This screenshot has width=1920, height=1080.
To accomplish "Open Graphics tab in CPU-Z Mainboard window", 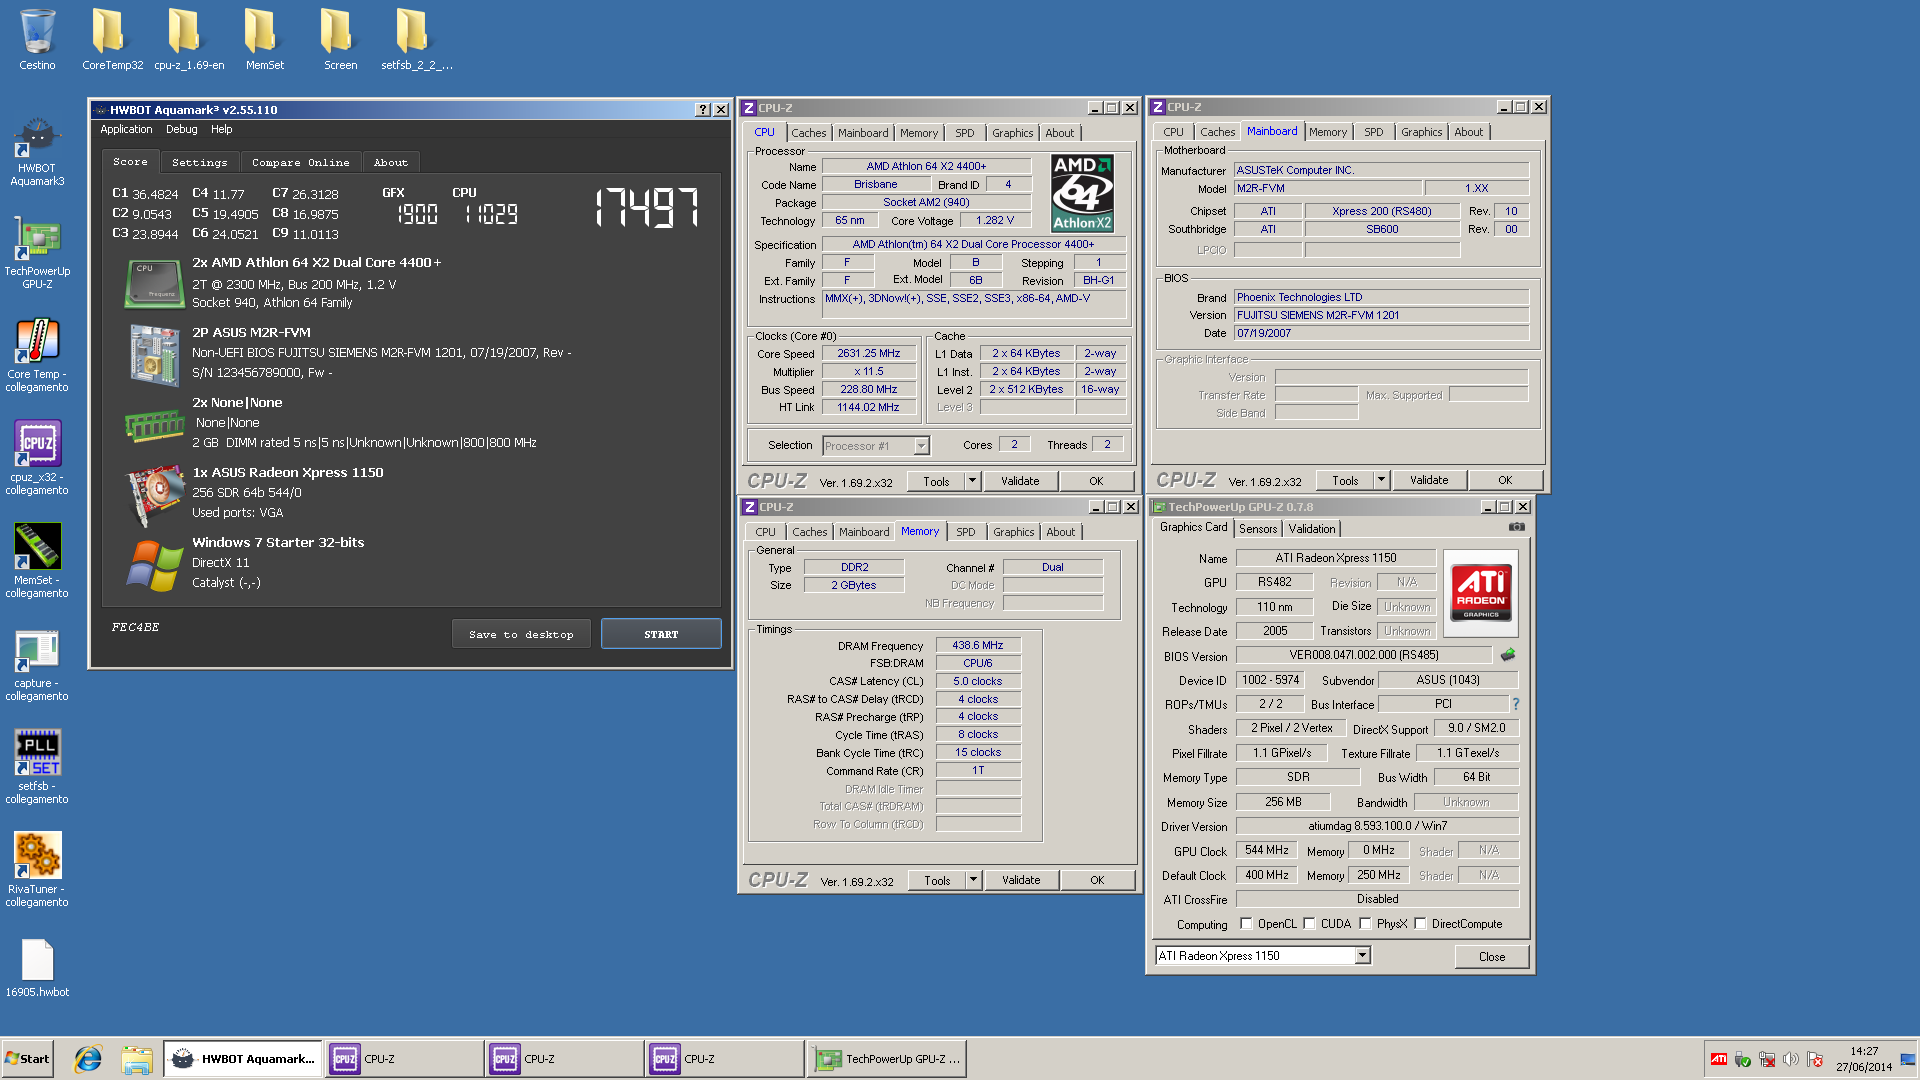I will tap(1421, 132).
